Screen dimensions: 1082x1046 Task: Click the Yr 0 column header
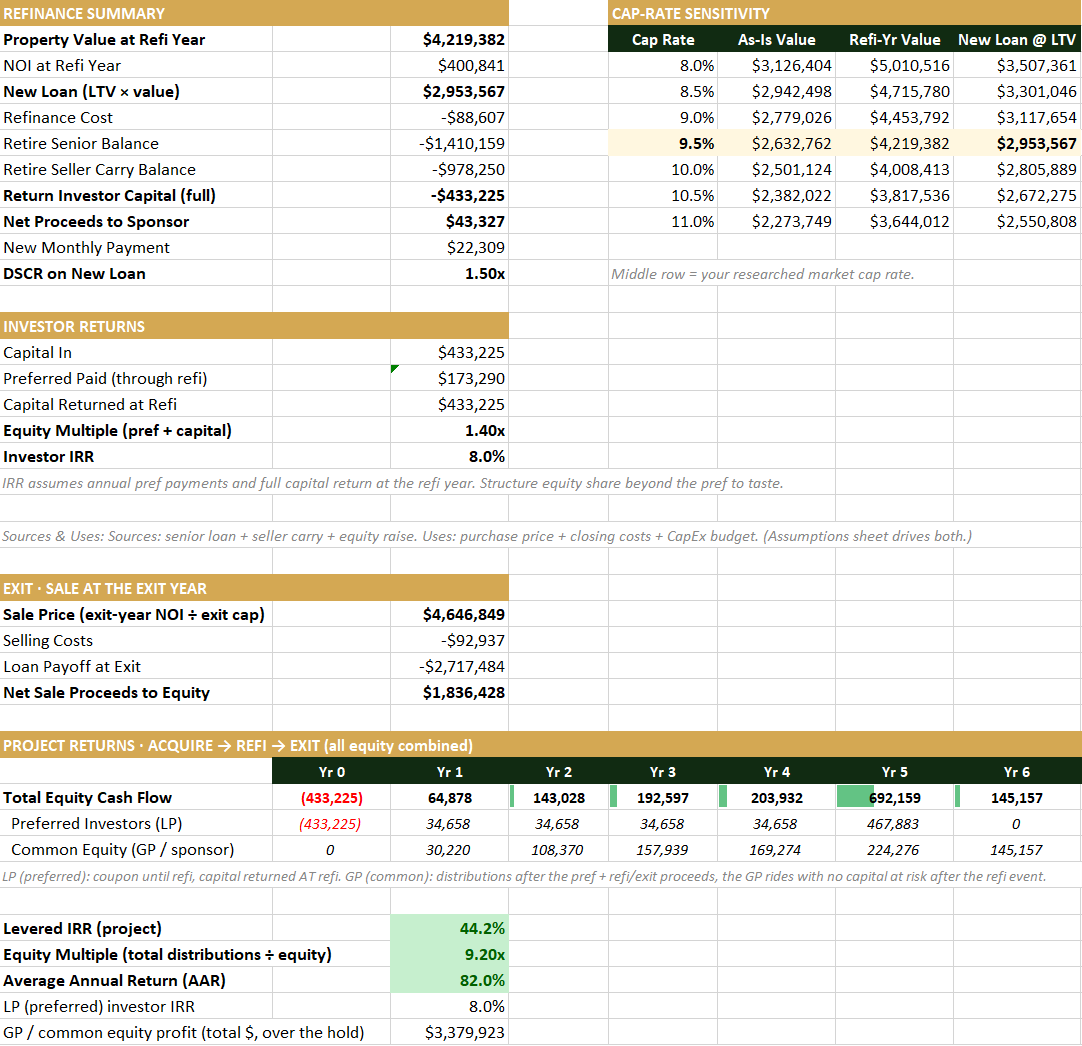pos(331,772)
